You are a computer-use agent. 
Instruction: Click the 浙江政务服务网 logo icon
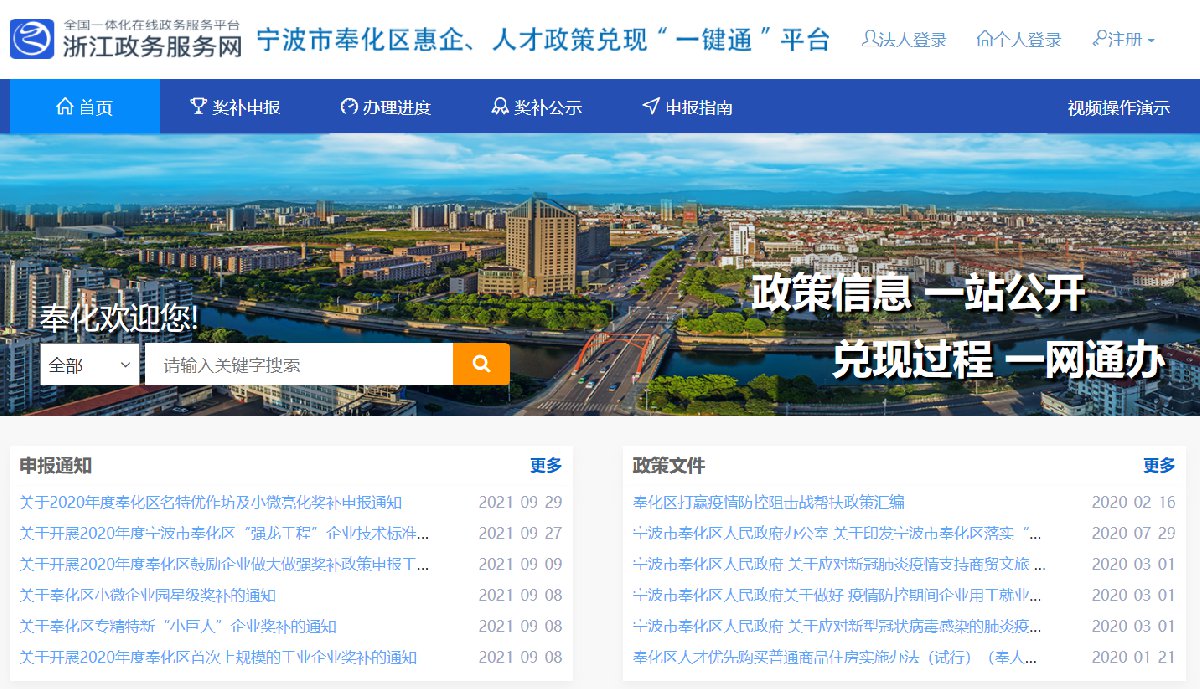(32, 39)
